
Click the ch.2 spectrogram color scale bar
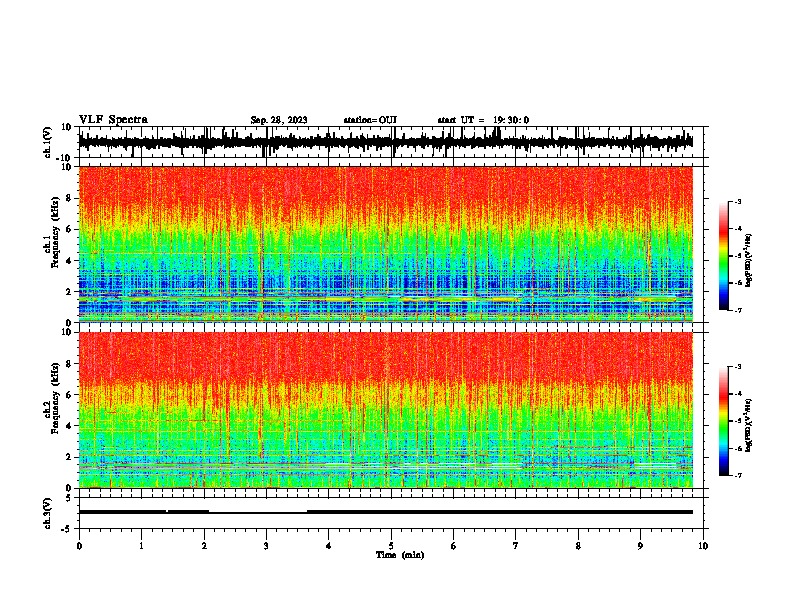coord(724,421)
